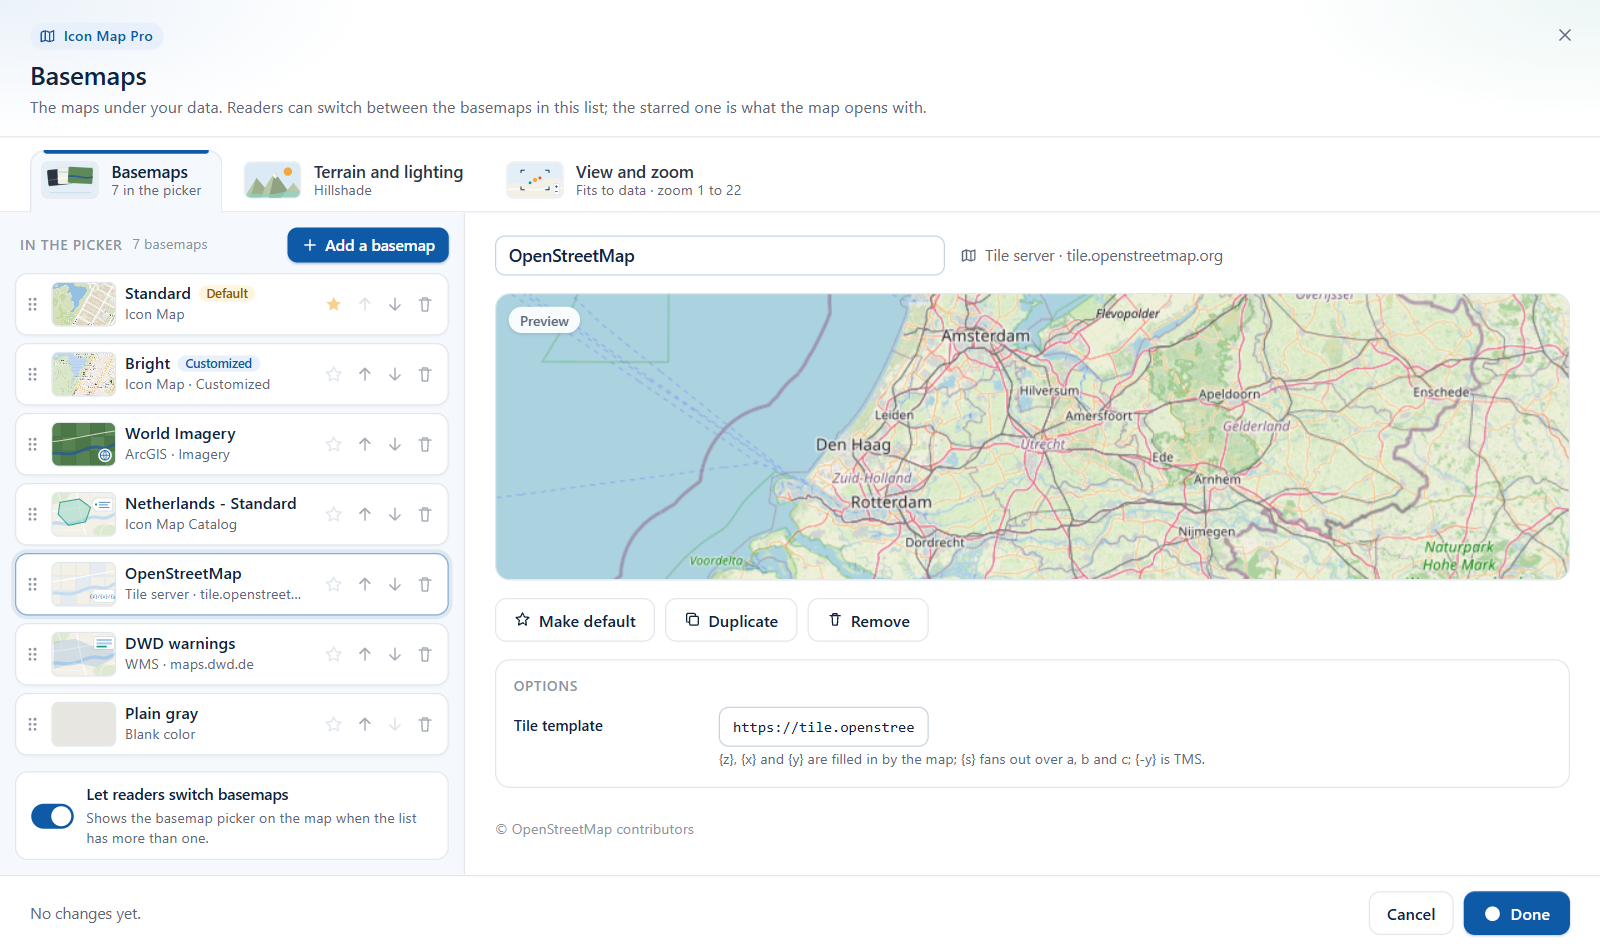Star the World Imagery basemap
This screenshot has width=1600, height=950.
coord(334,444)
